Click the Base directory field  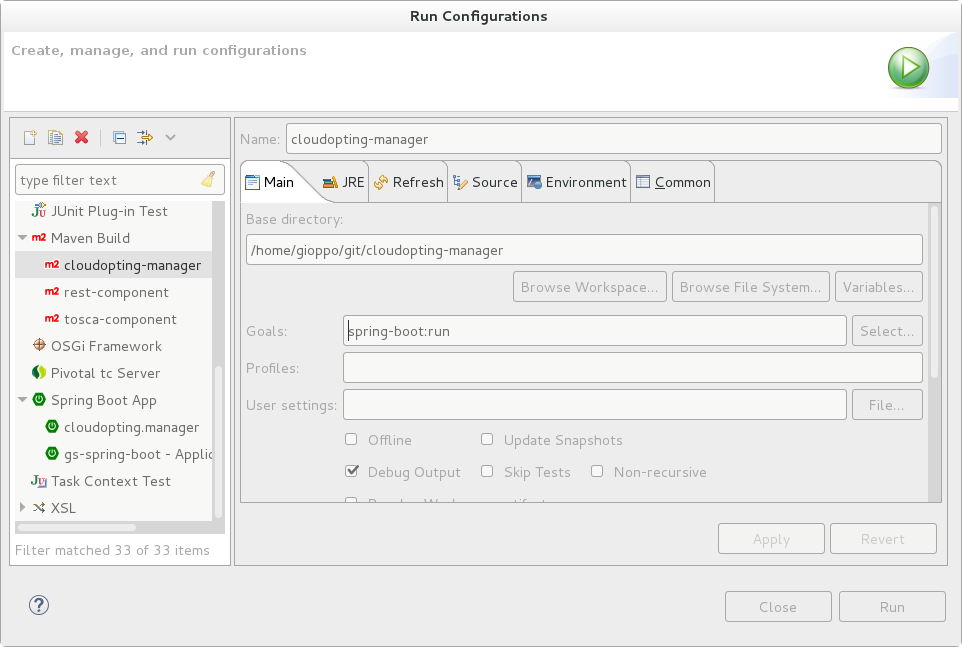point(584,250)
